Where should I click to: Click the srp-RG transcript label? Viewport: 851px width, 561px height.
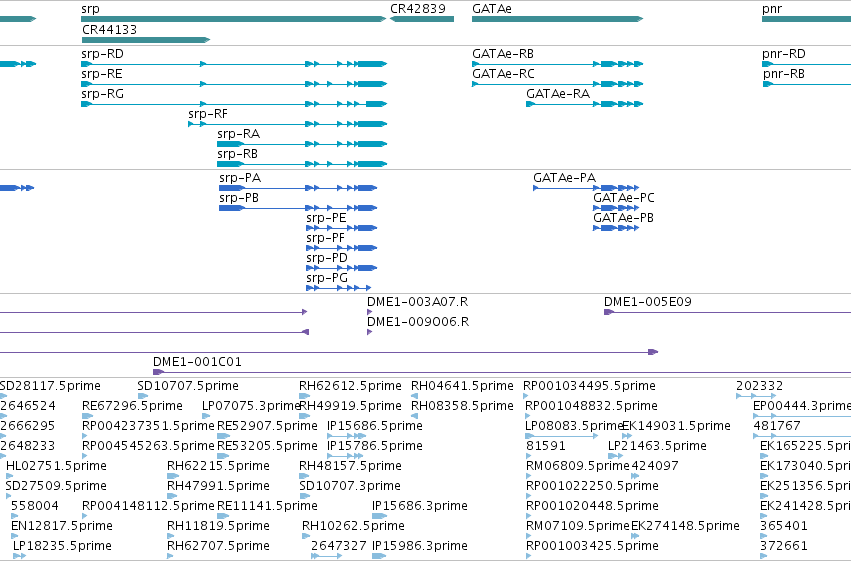click(x=102, y=94)
